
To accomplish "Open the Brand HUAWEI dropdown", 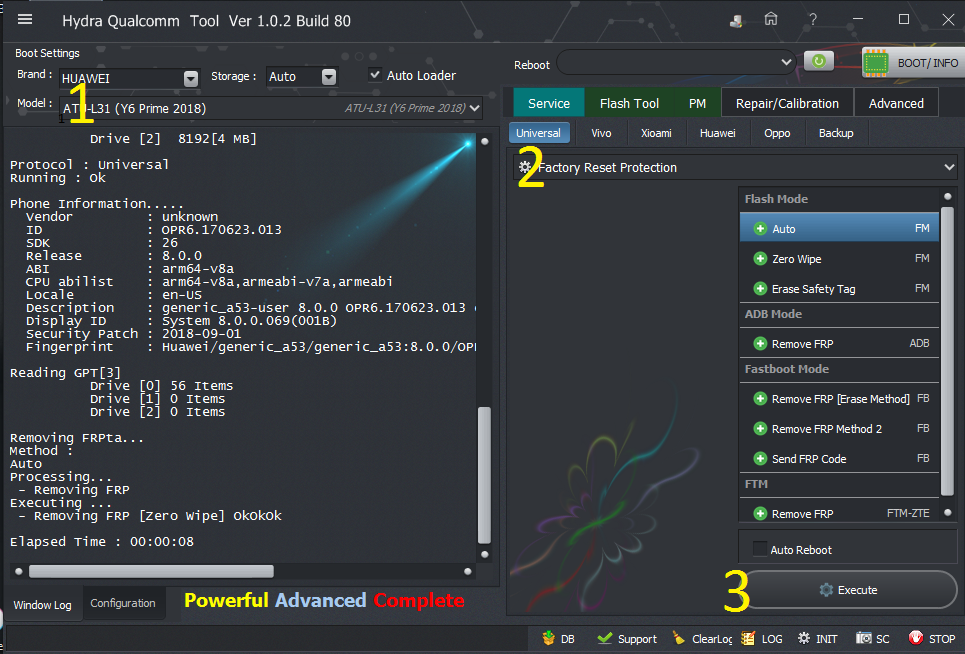I will (191, 78).
